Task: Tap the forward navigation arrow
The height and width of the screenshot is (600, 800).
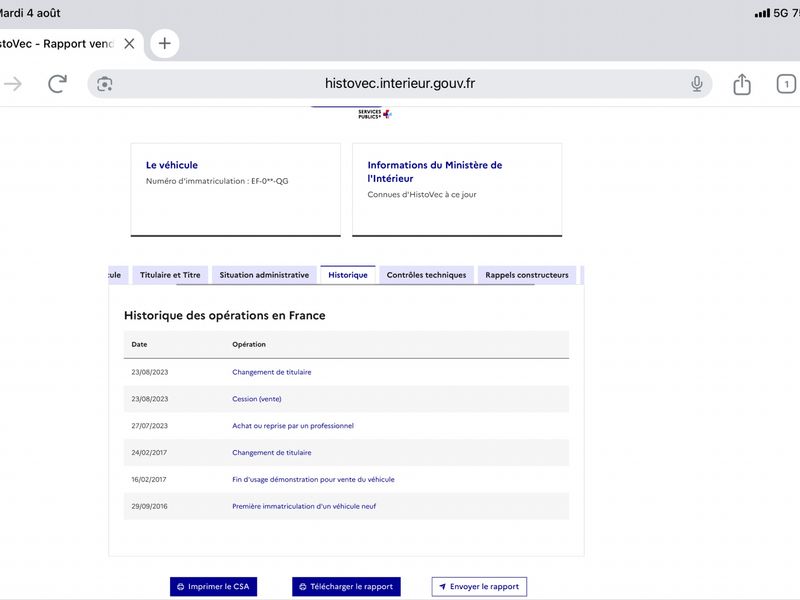Action: pos(12,84)
